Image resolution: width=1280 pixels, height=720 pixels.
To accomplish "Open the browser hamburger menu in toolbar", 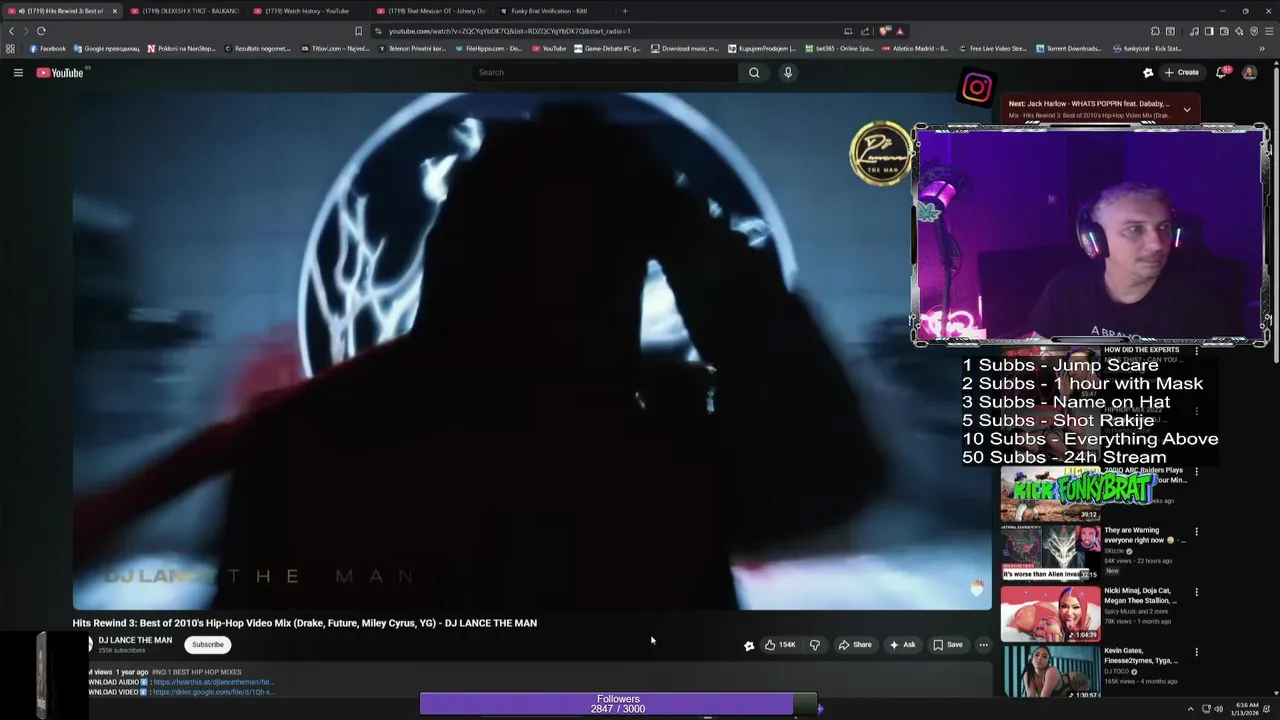I will point(1268,31).
